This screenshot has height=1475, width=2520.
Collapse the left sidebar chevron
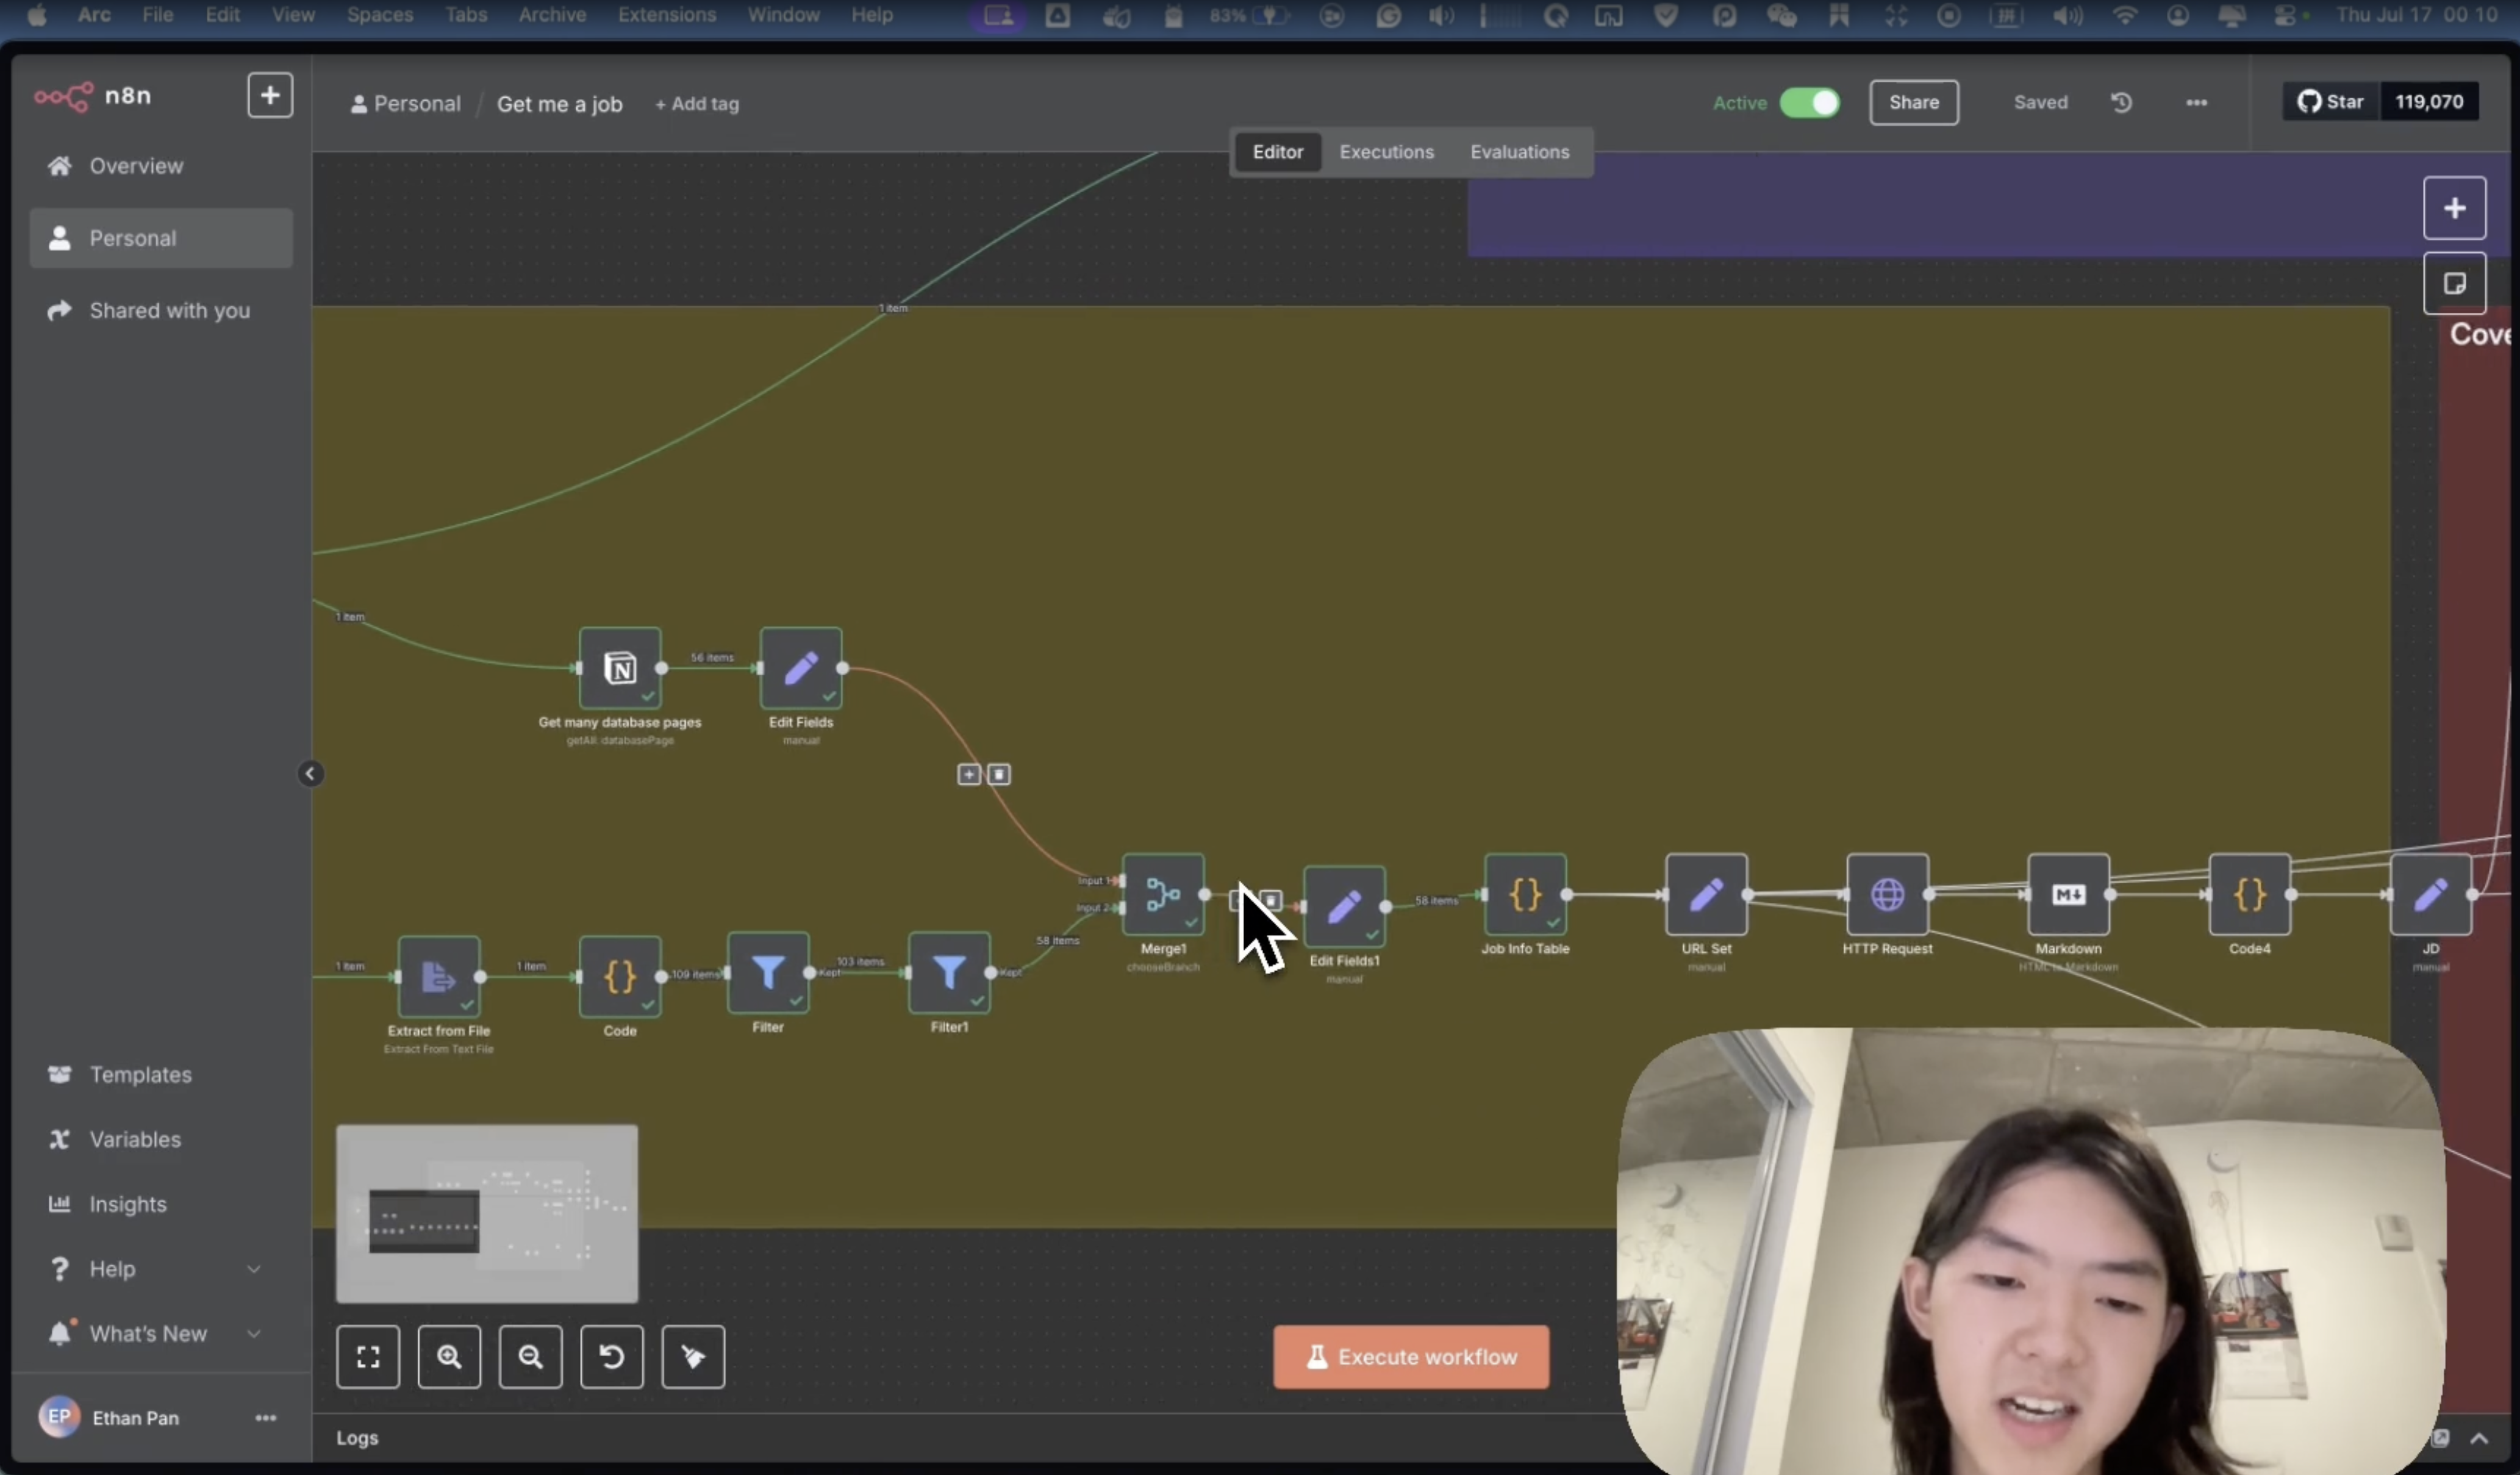coord(310,773)
